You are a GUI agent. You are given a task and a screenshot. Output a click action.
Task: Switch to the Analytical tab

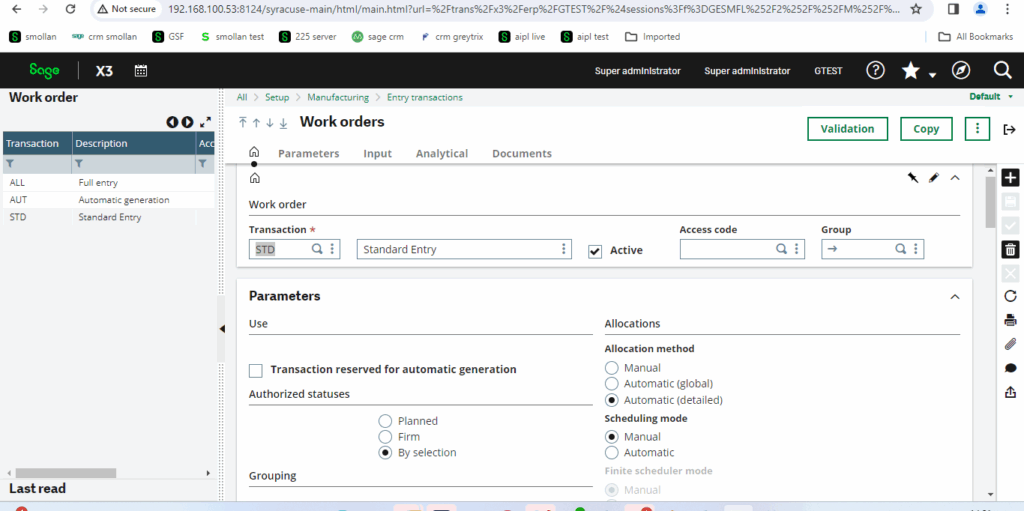(441, 154)
